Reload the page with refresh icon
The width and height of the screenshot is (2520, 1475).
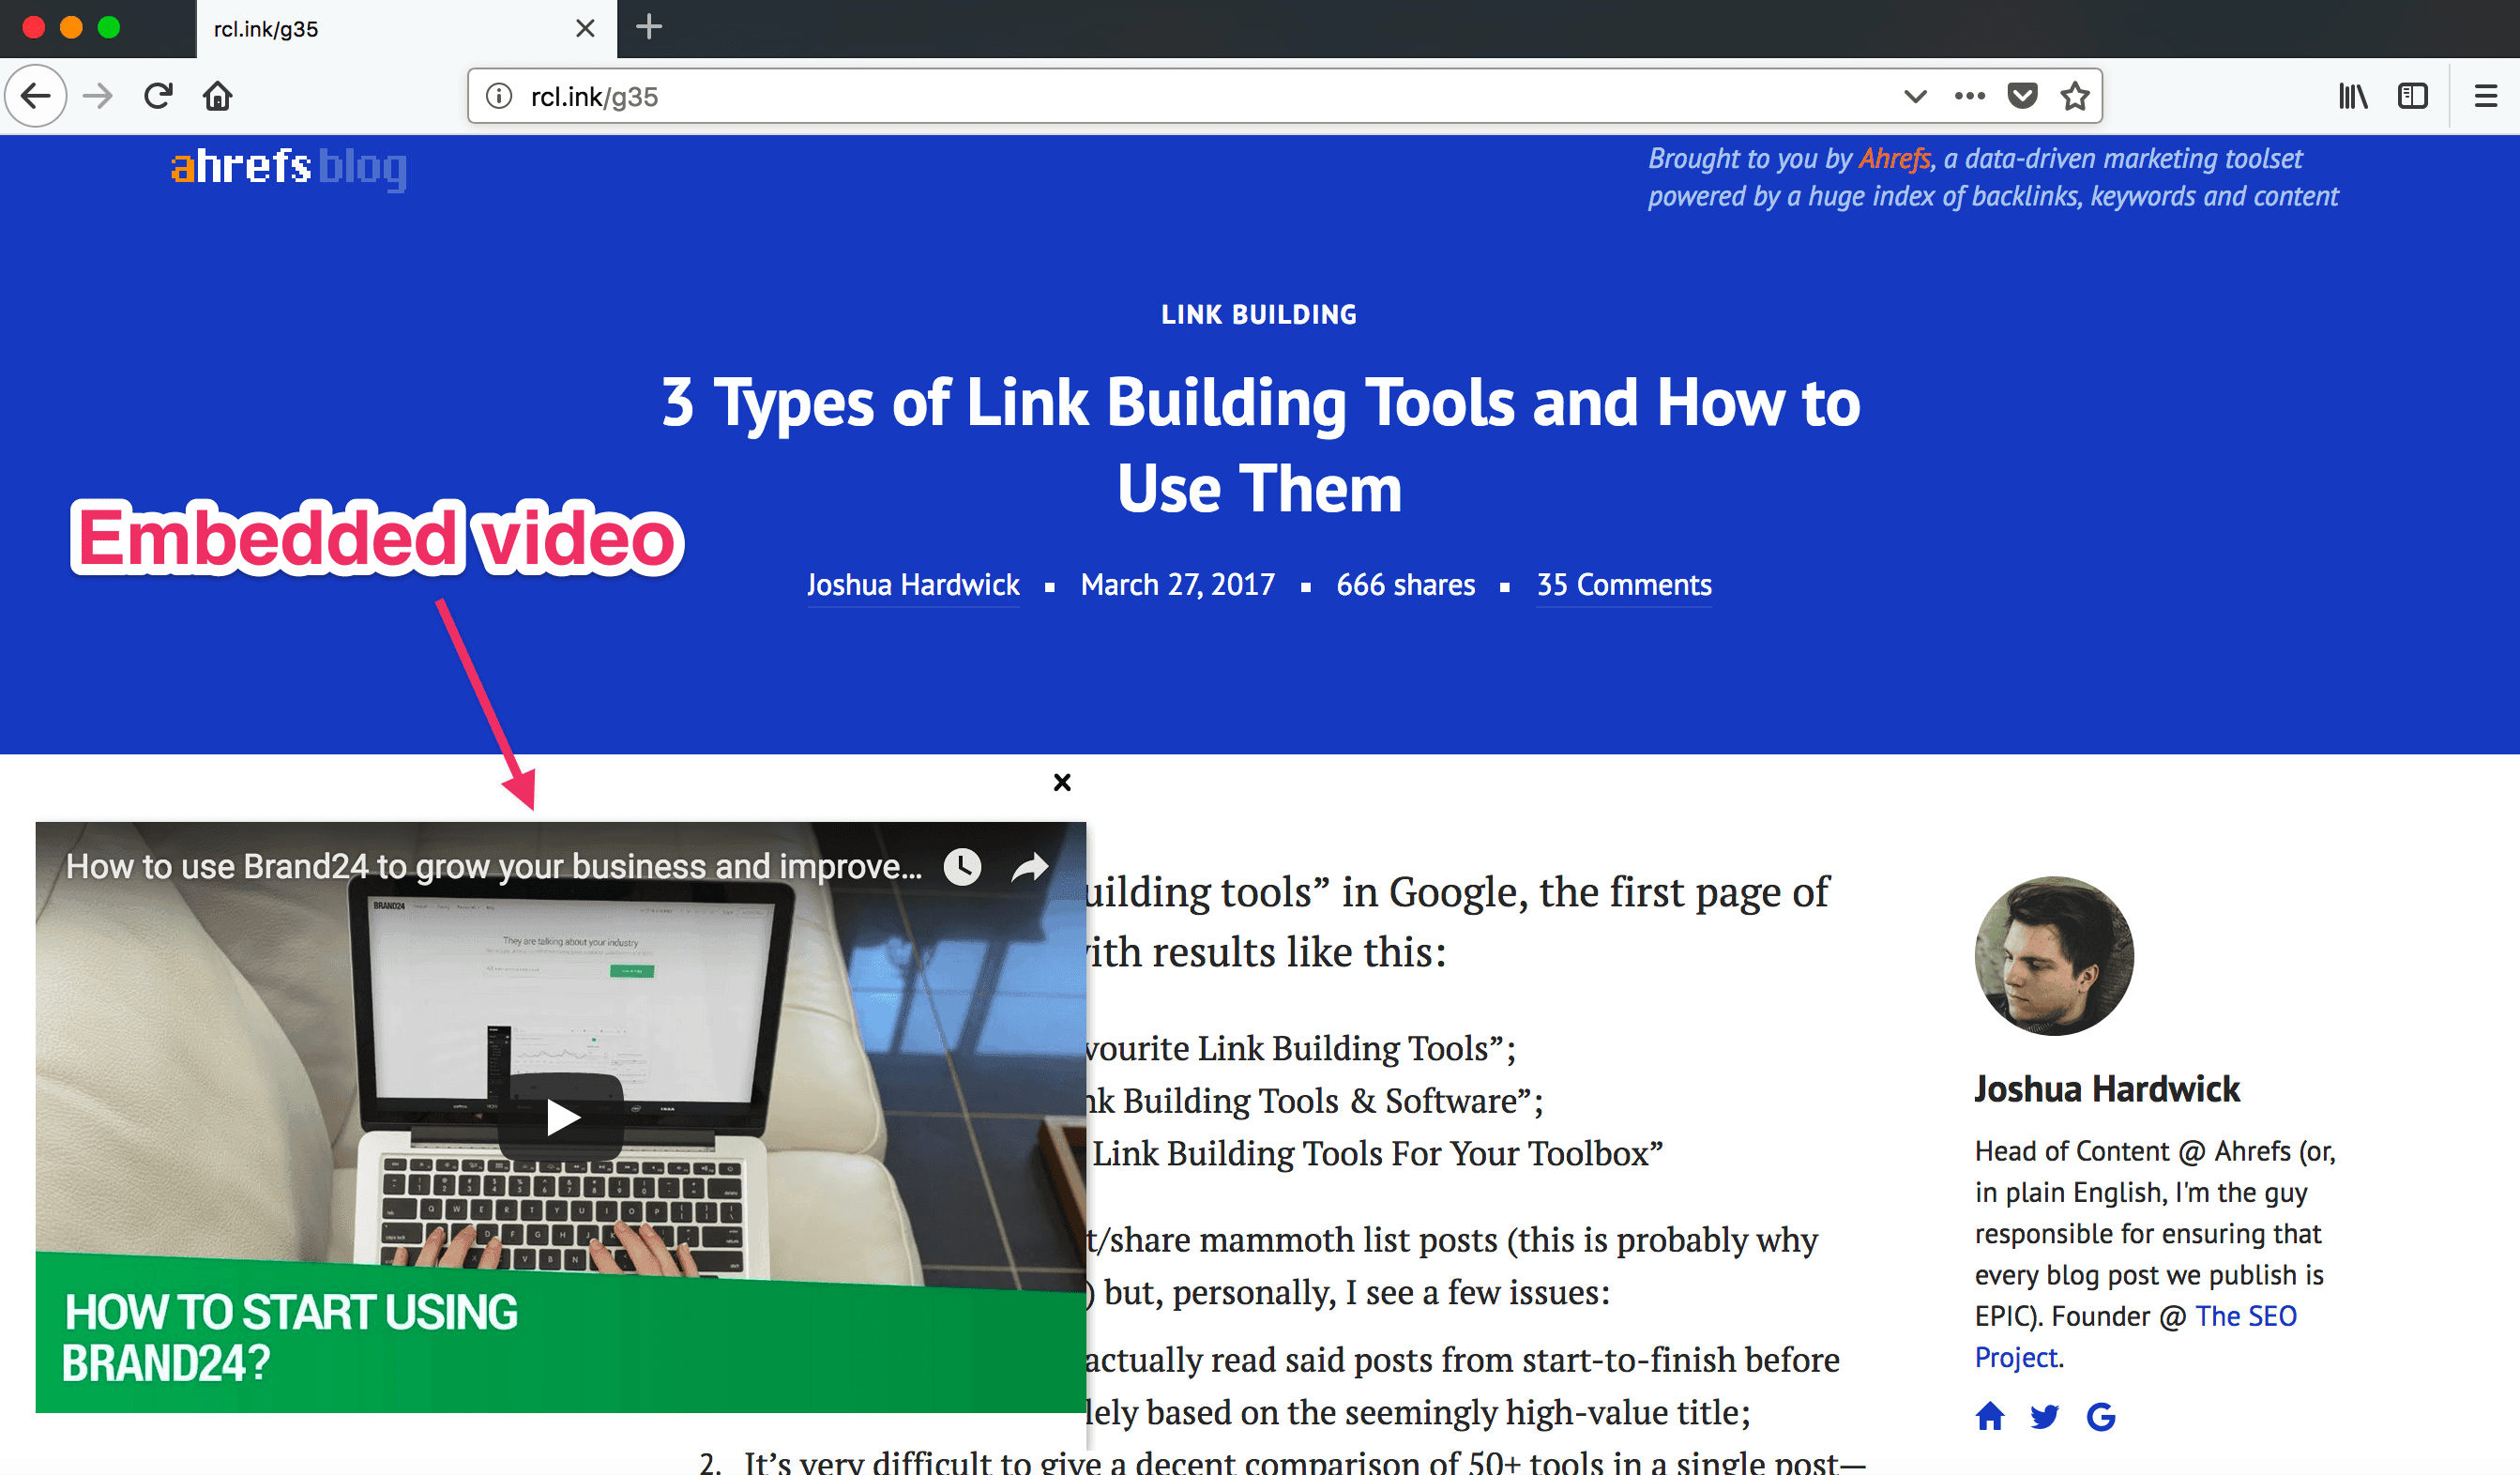tap(158, 96)
